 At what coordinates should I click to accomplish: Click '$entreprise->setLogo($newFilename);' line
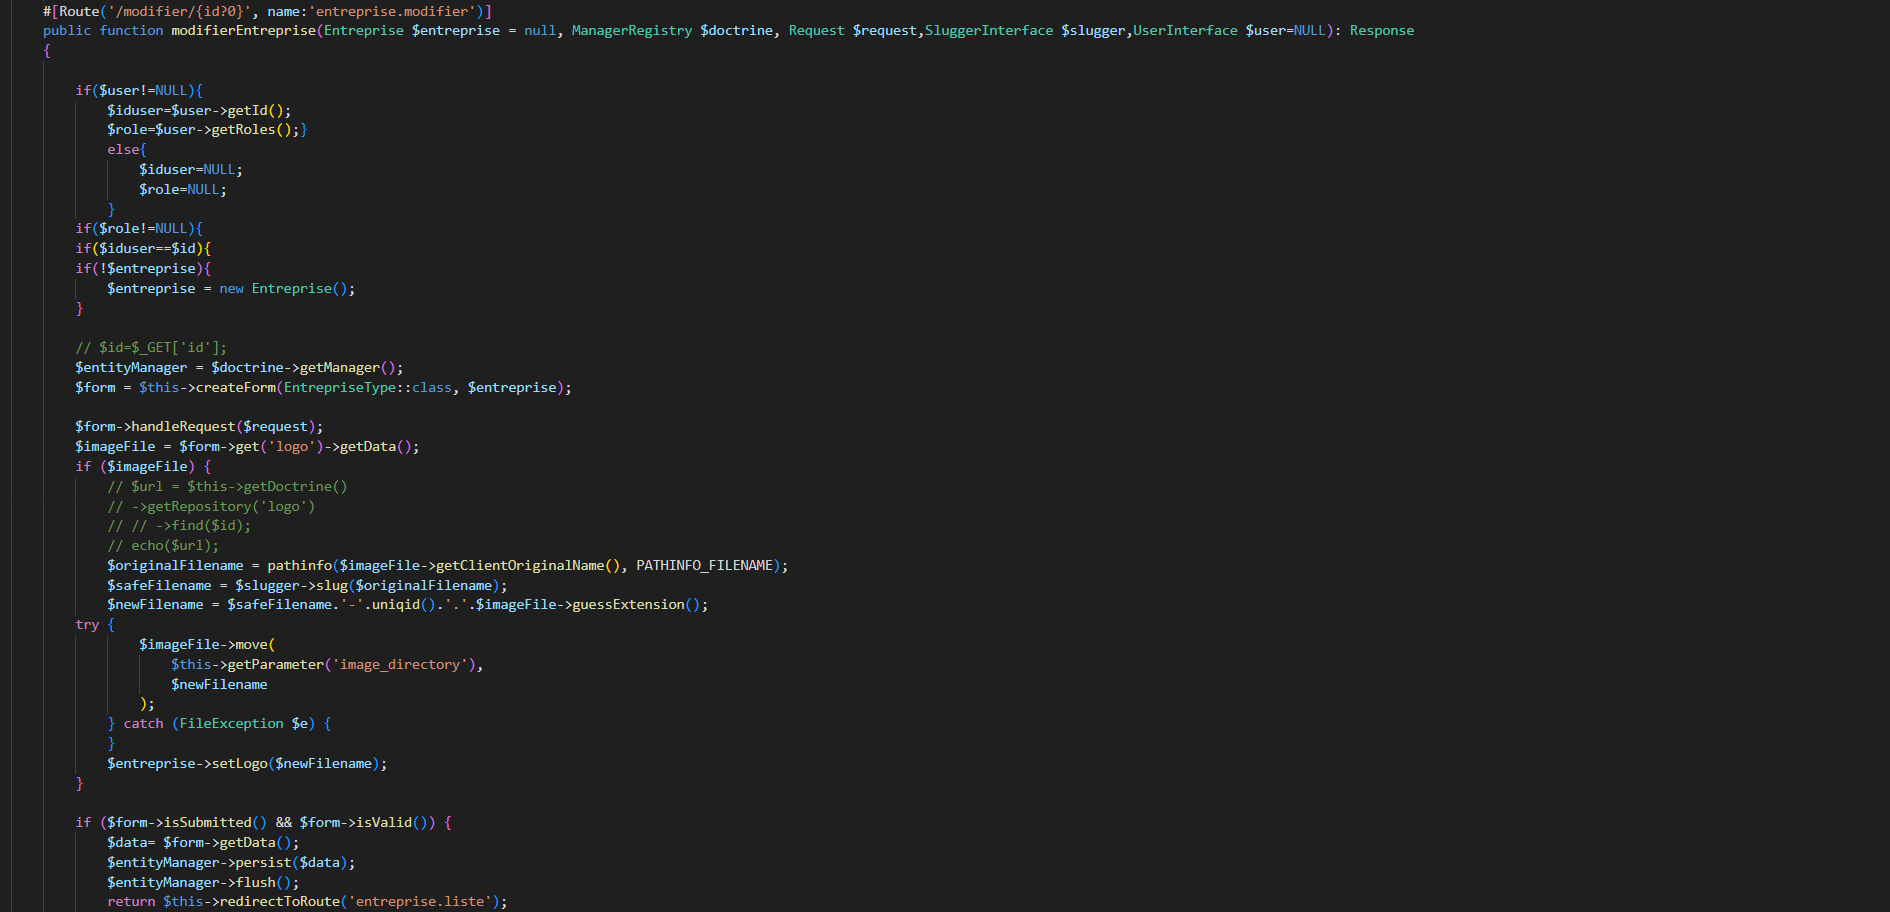[x=247, y=764]
